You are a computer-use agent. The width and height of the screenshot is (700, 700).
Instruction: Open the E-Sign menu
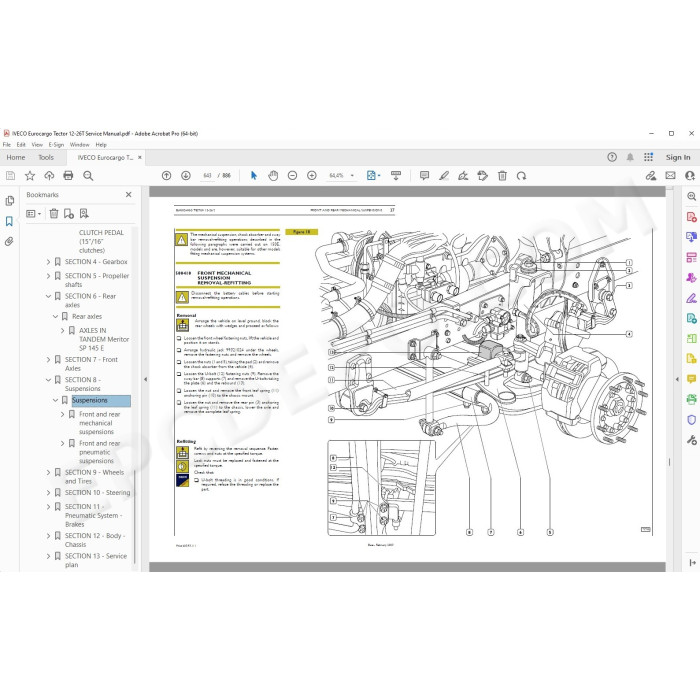click(x=56, y=145)
